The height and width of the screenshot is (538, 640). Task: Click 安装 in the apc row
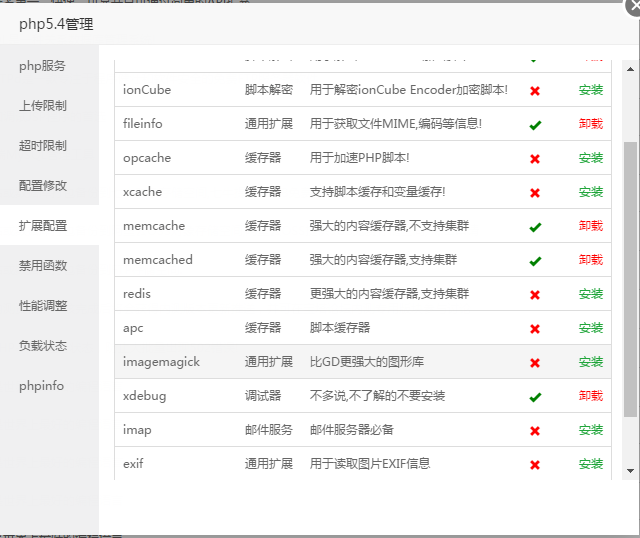pyautogui.click(x=591, y=328)
